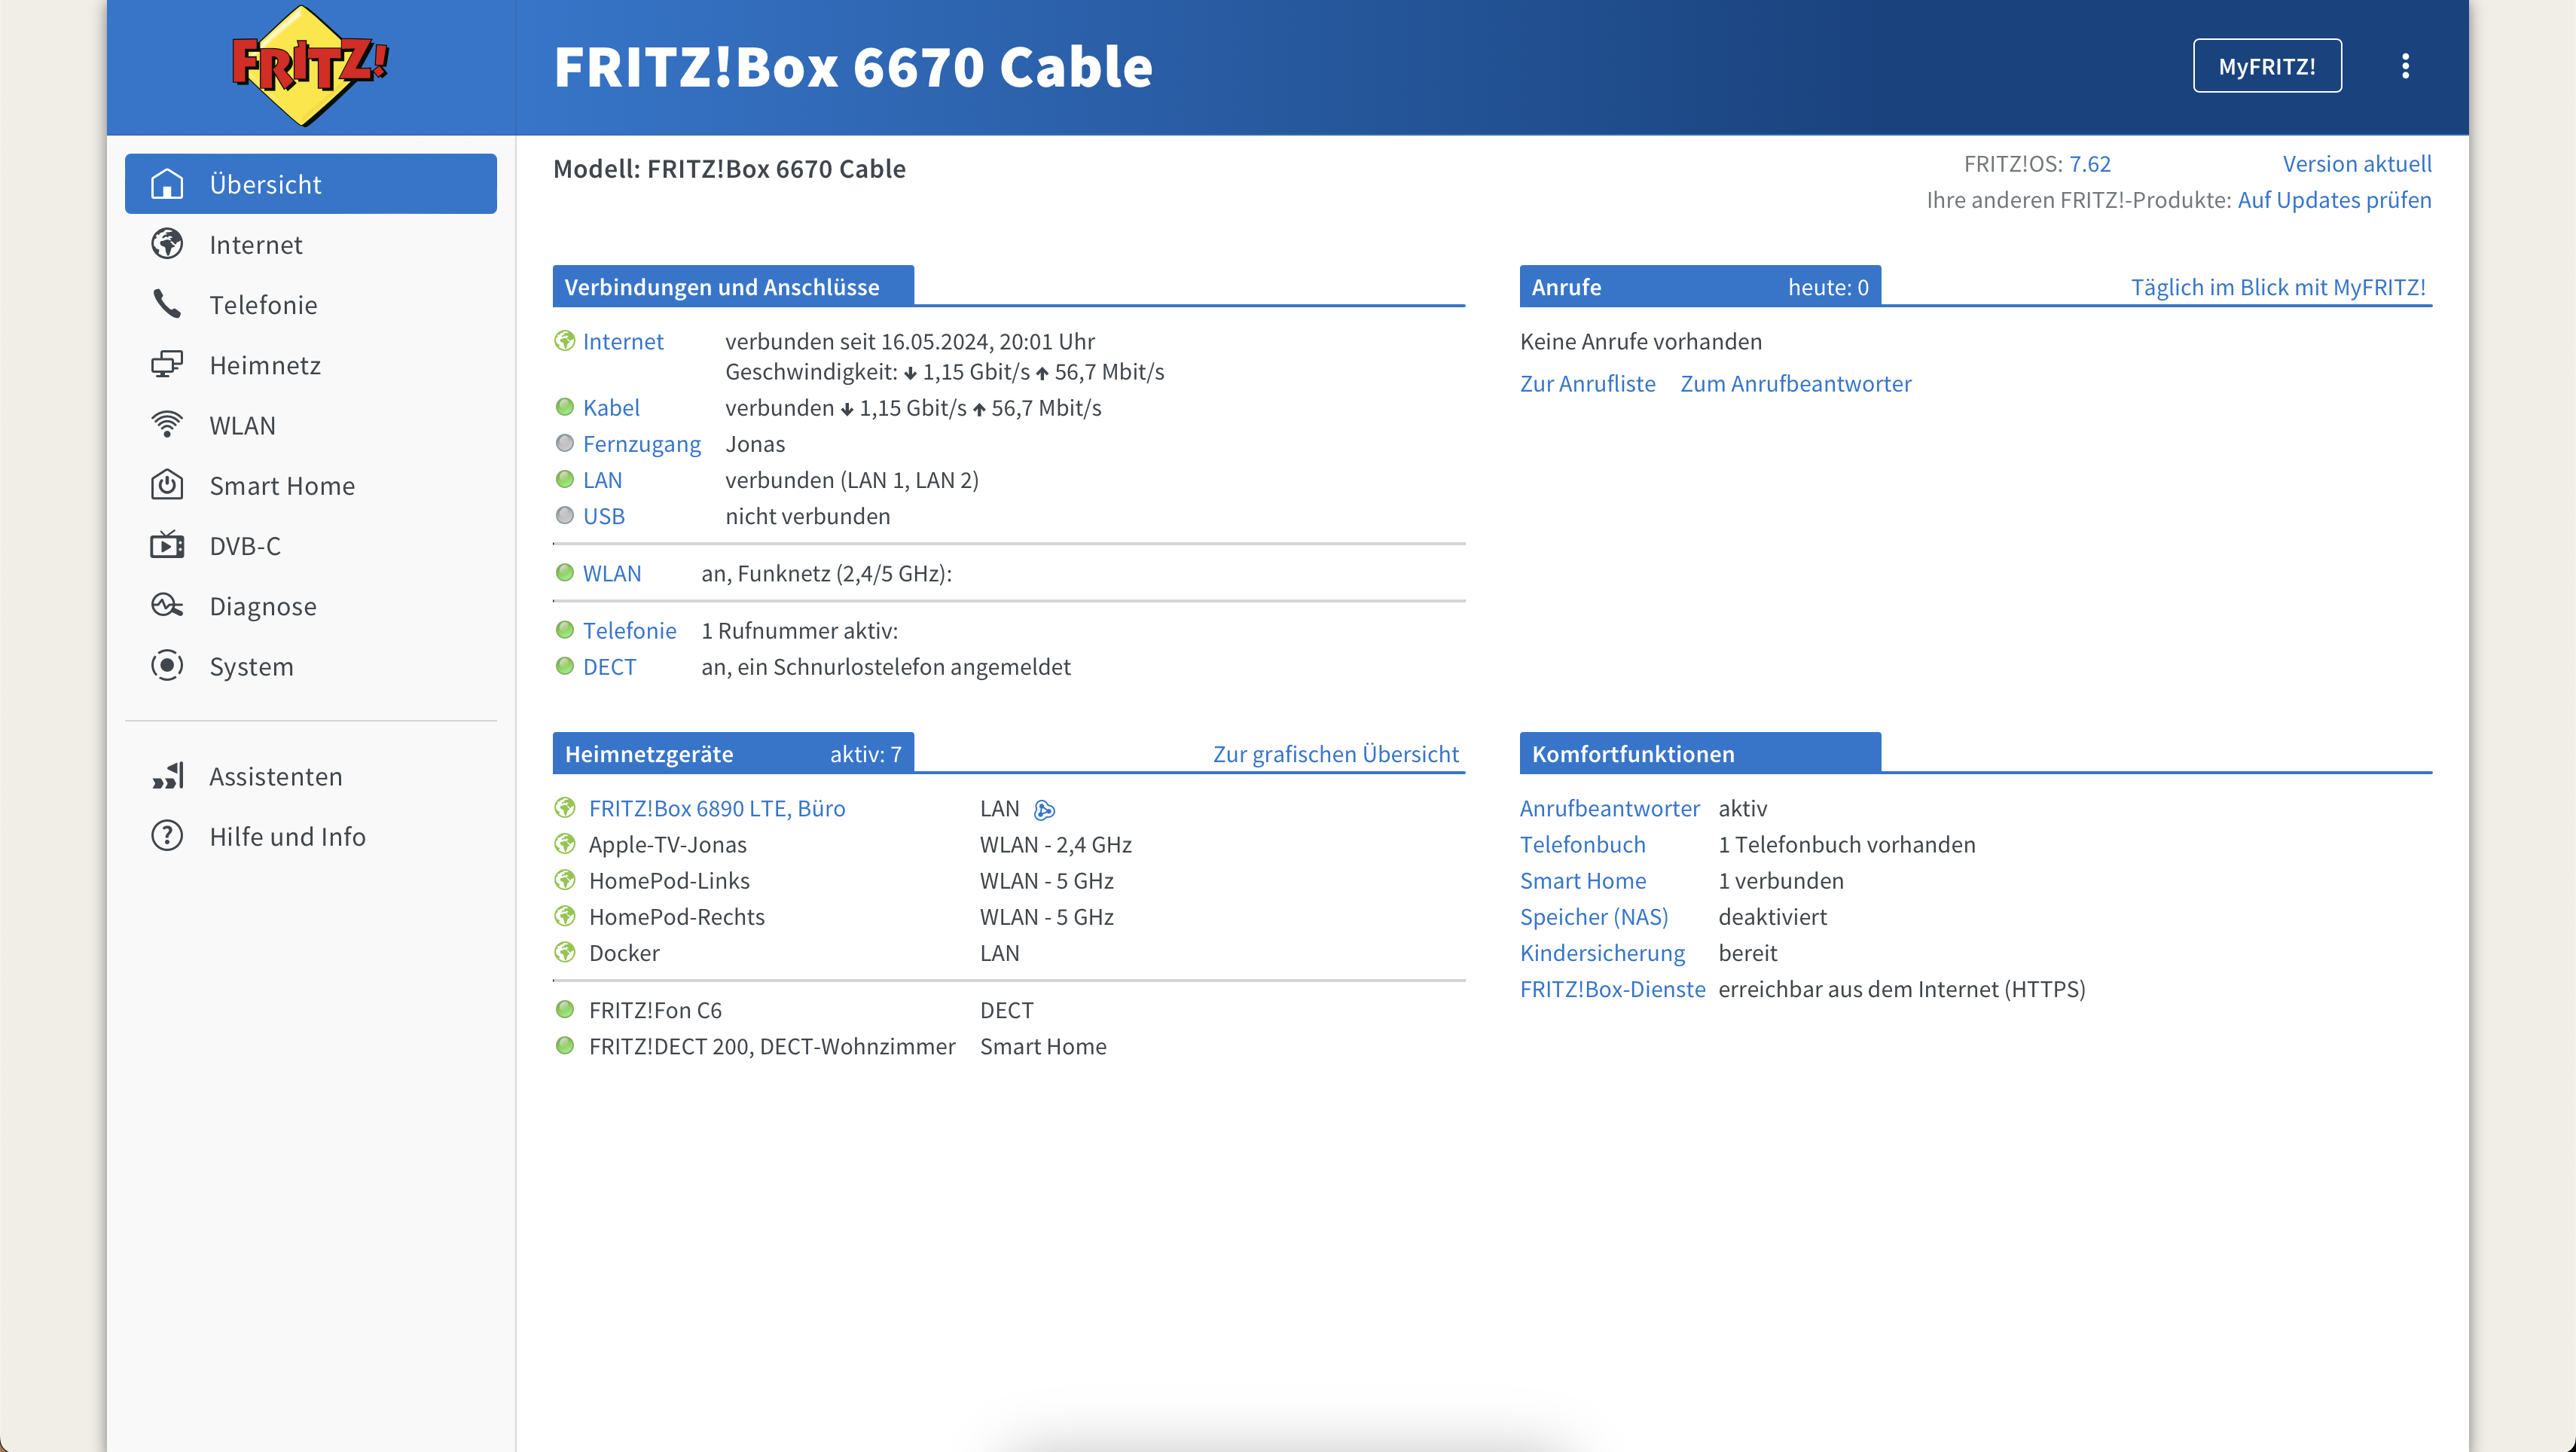2576x1452 pixels.
Task: Click the Übersicht house icon in sidebar
Action: coord(167,184)
